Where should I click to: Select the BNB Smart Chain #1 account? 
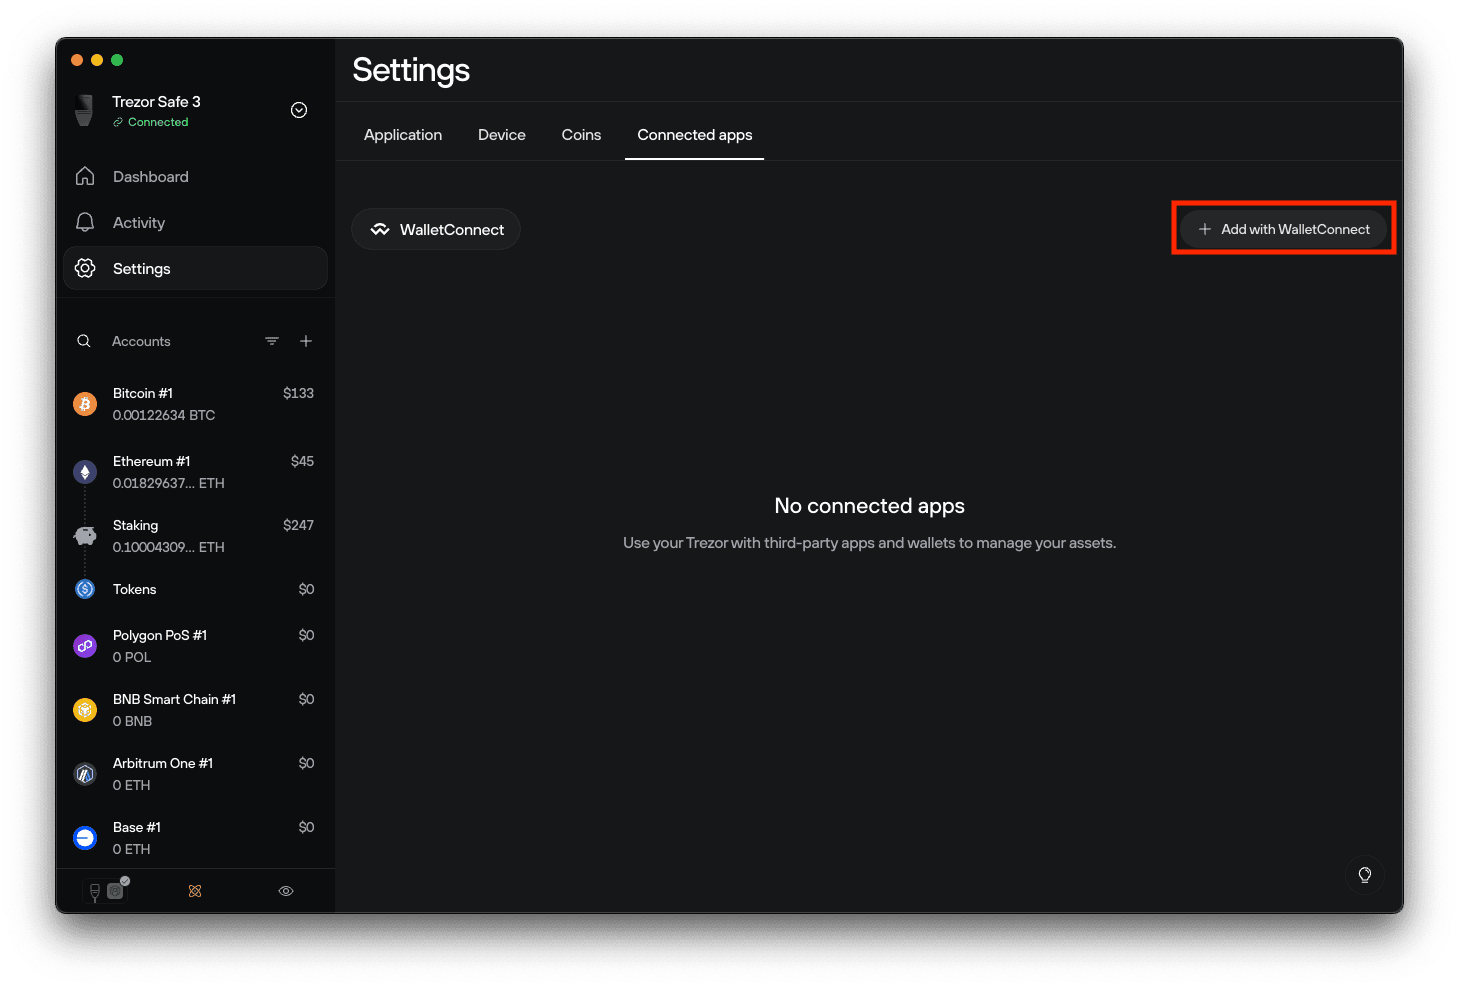point(195,710)
